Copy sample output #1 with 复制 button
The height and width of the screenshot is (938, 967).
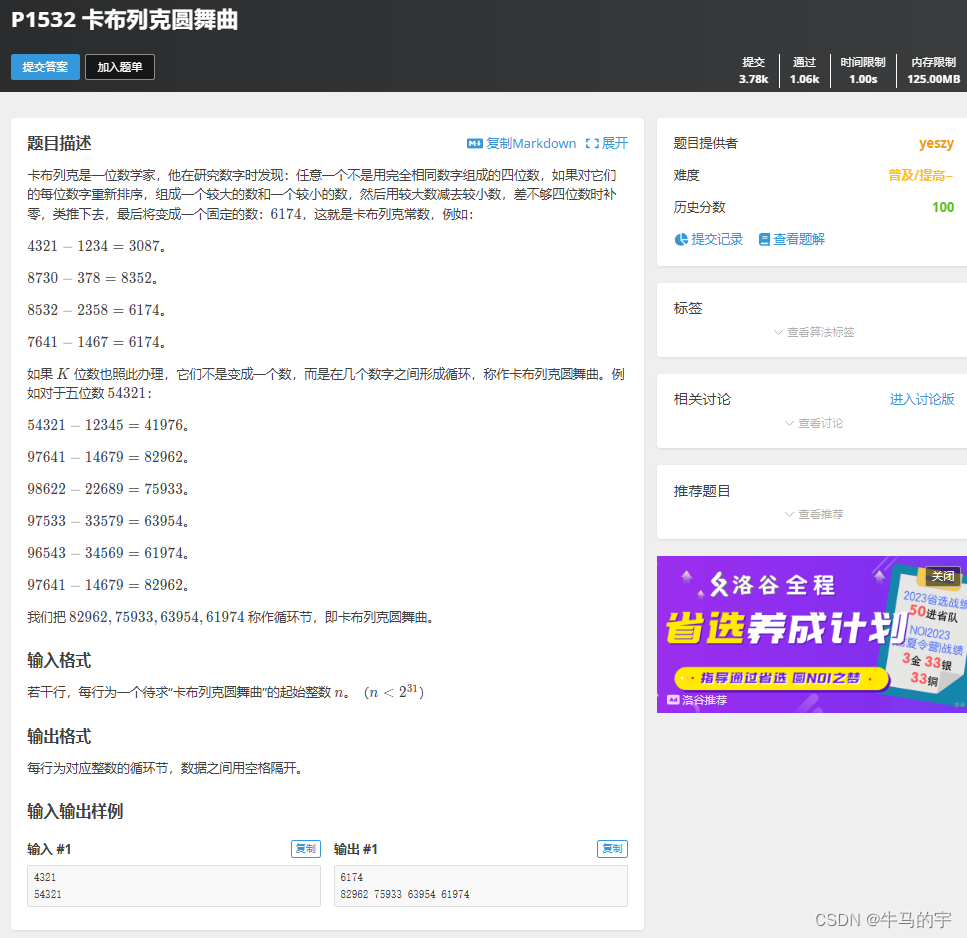pos(612,849)
